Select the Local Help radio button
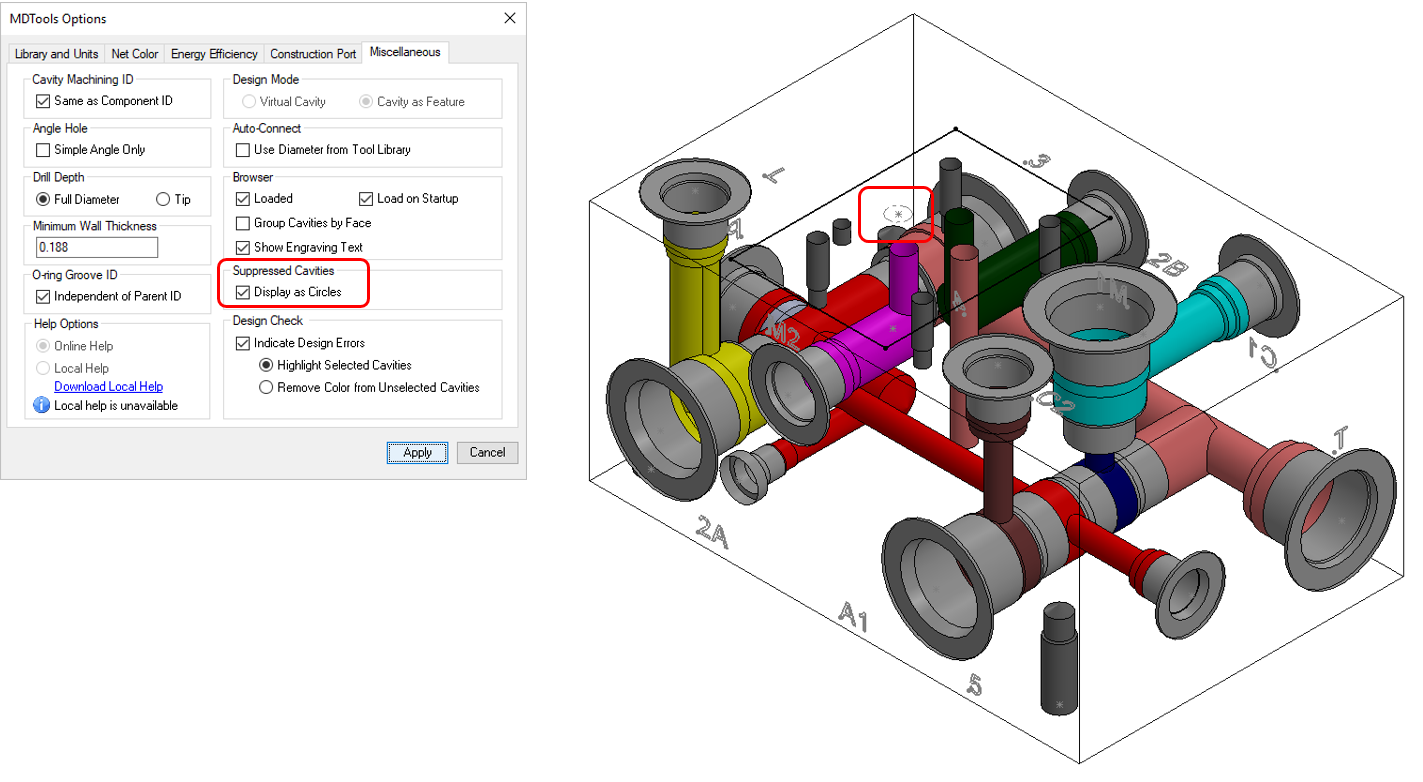The width and height of the screenshot is (1423, 782). [43, 368]
